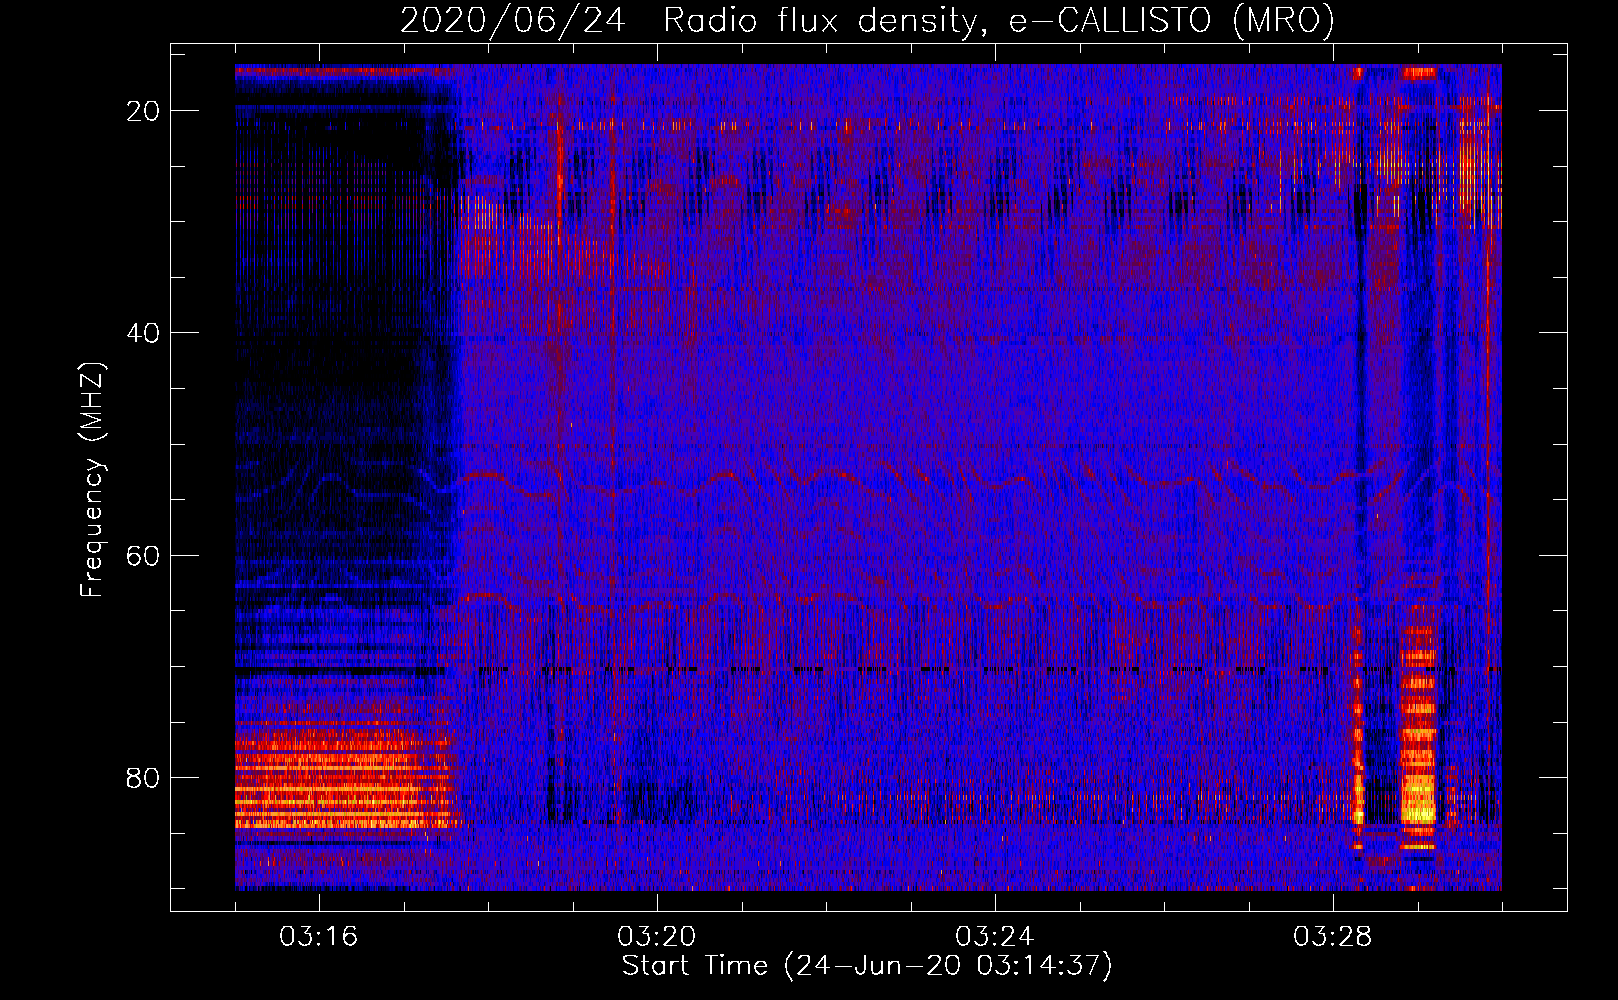The height and width of the screenshot is (1000, 1618).
Task: Click the 40 MHz frequency tick label
Action: pos(144,333)
